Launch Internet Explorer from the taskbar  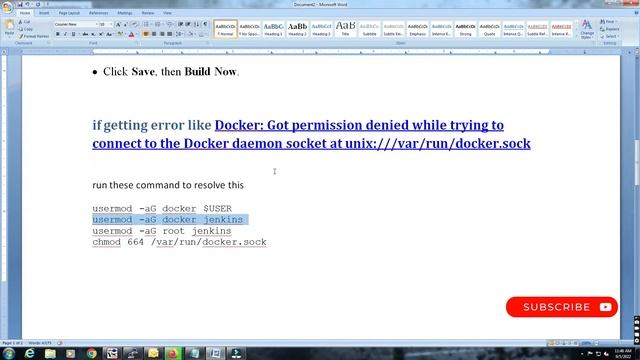tap(29, 353)
